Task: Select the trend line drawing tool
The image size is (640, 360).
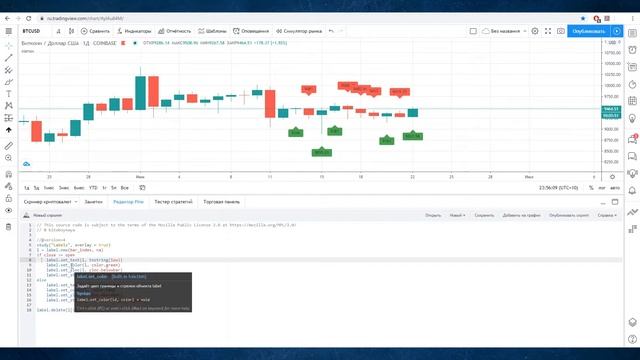Action: (x=9, y=58)
